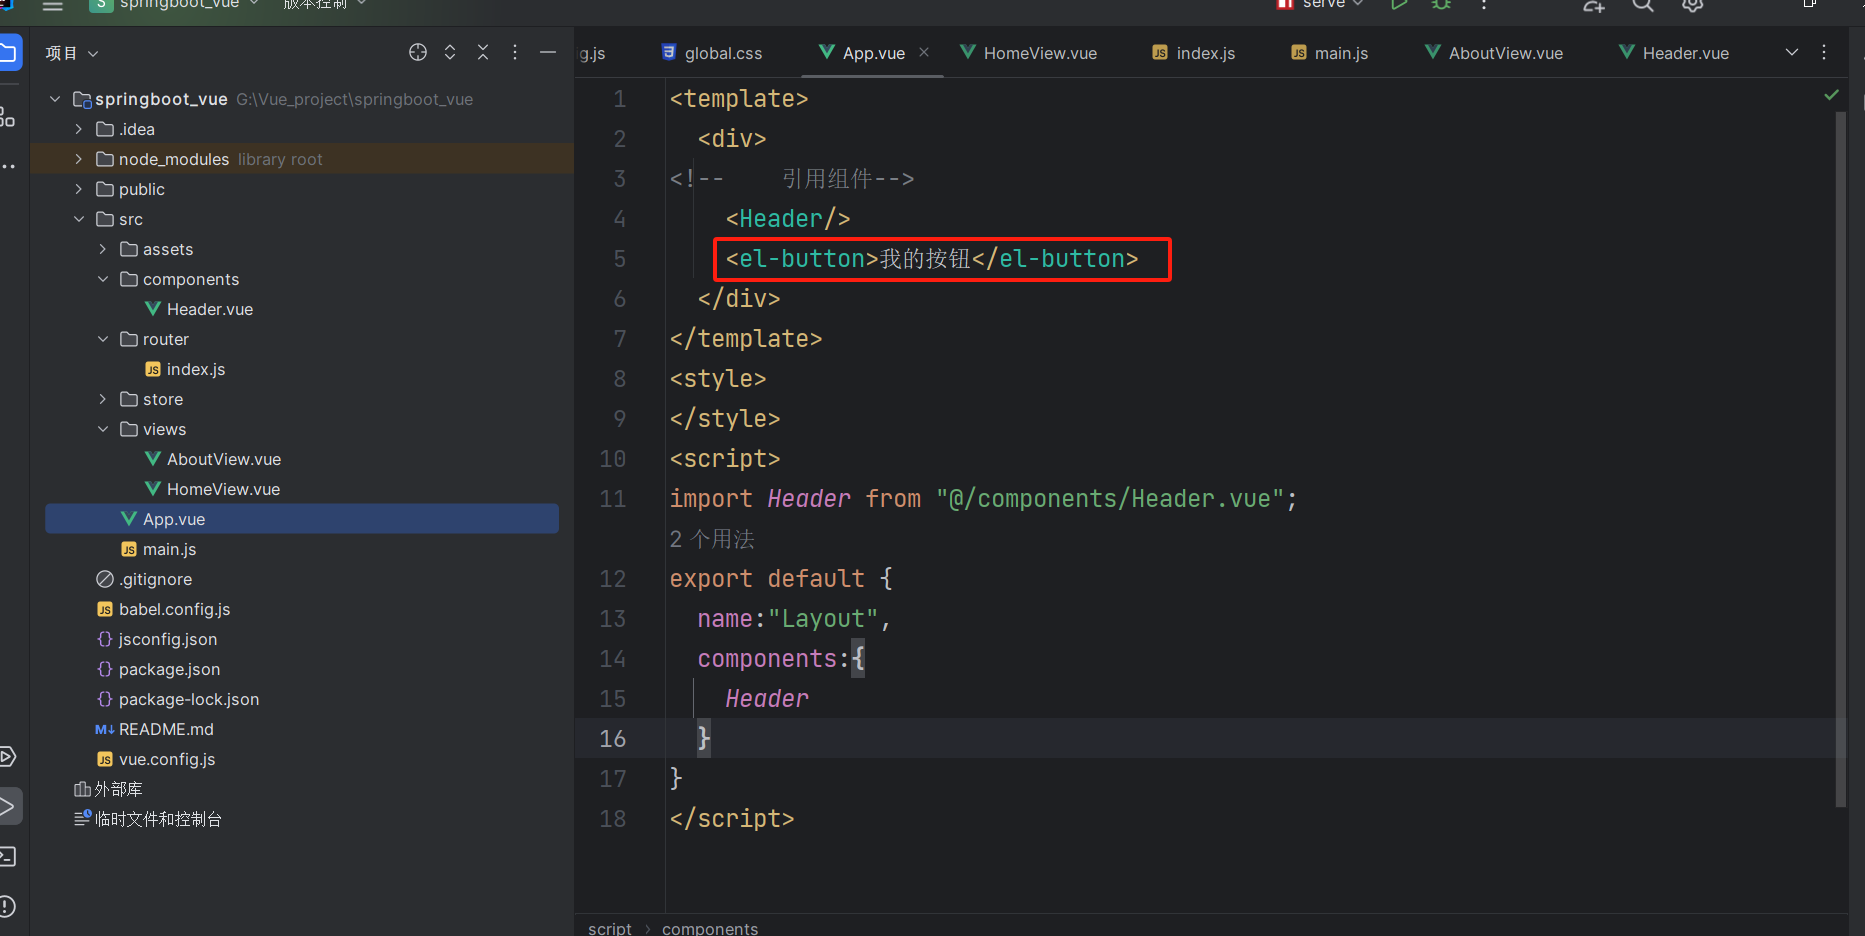Collapse the components folder
This screenshot has height=936, width=1865.
click(103, 279)
